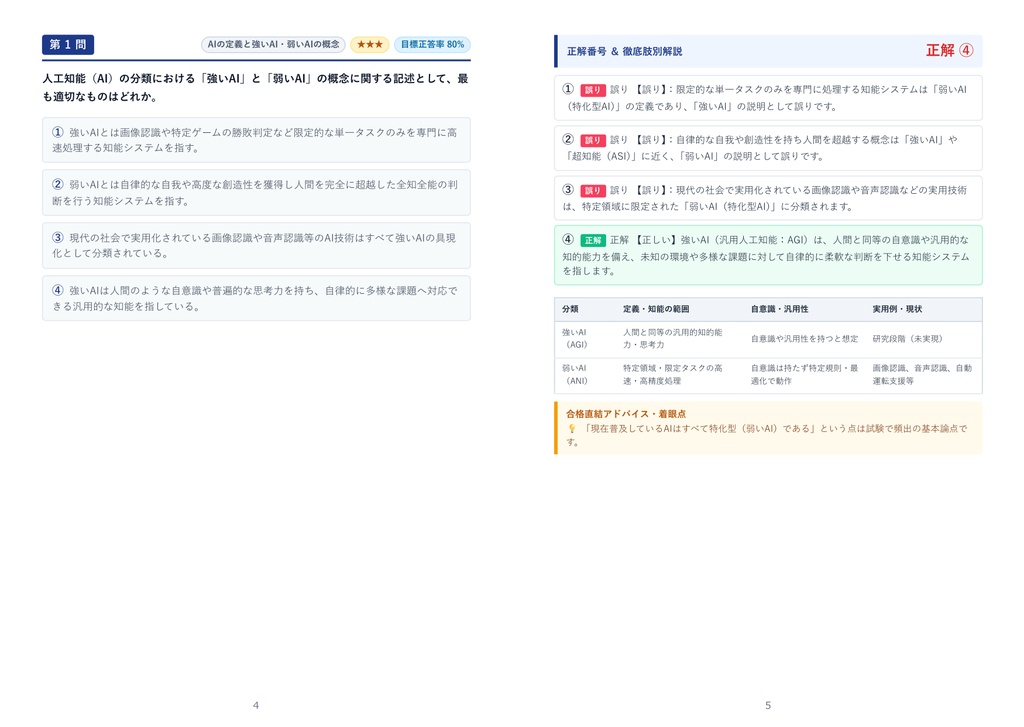The image size is (1024, 727).
Task: Click the 自意識は持たず特定規則・最適化で動作 cell
Action: point(804,374)
